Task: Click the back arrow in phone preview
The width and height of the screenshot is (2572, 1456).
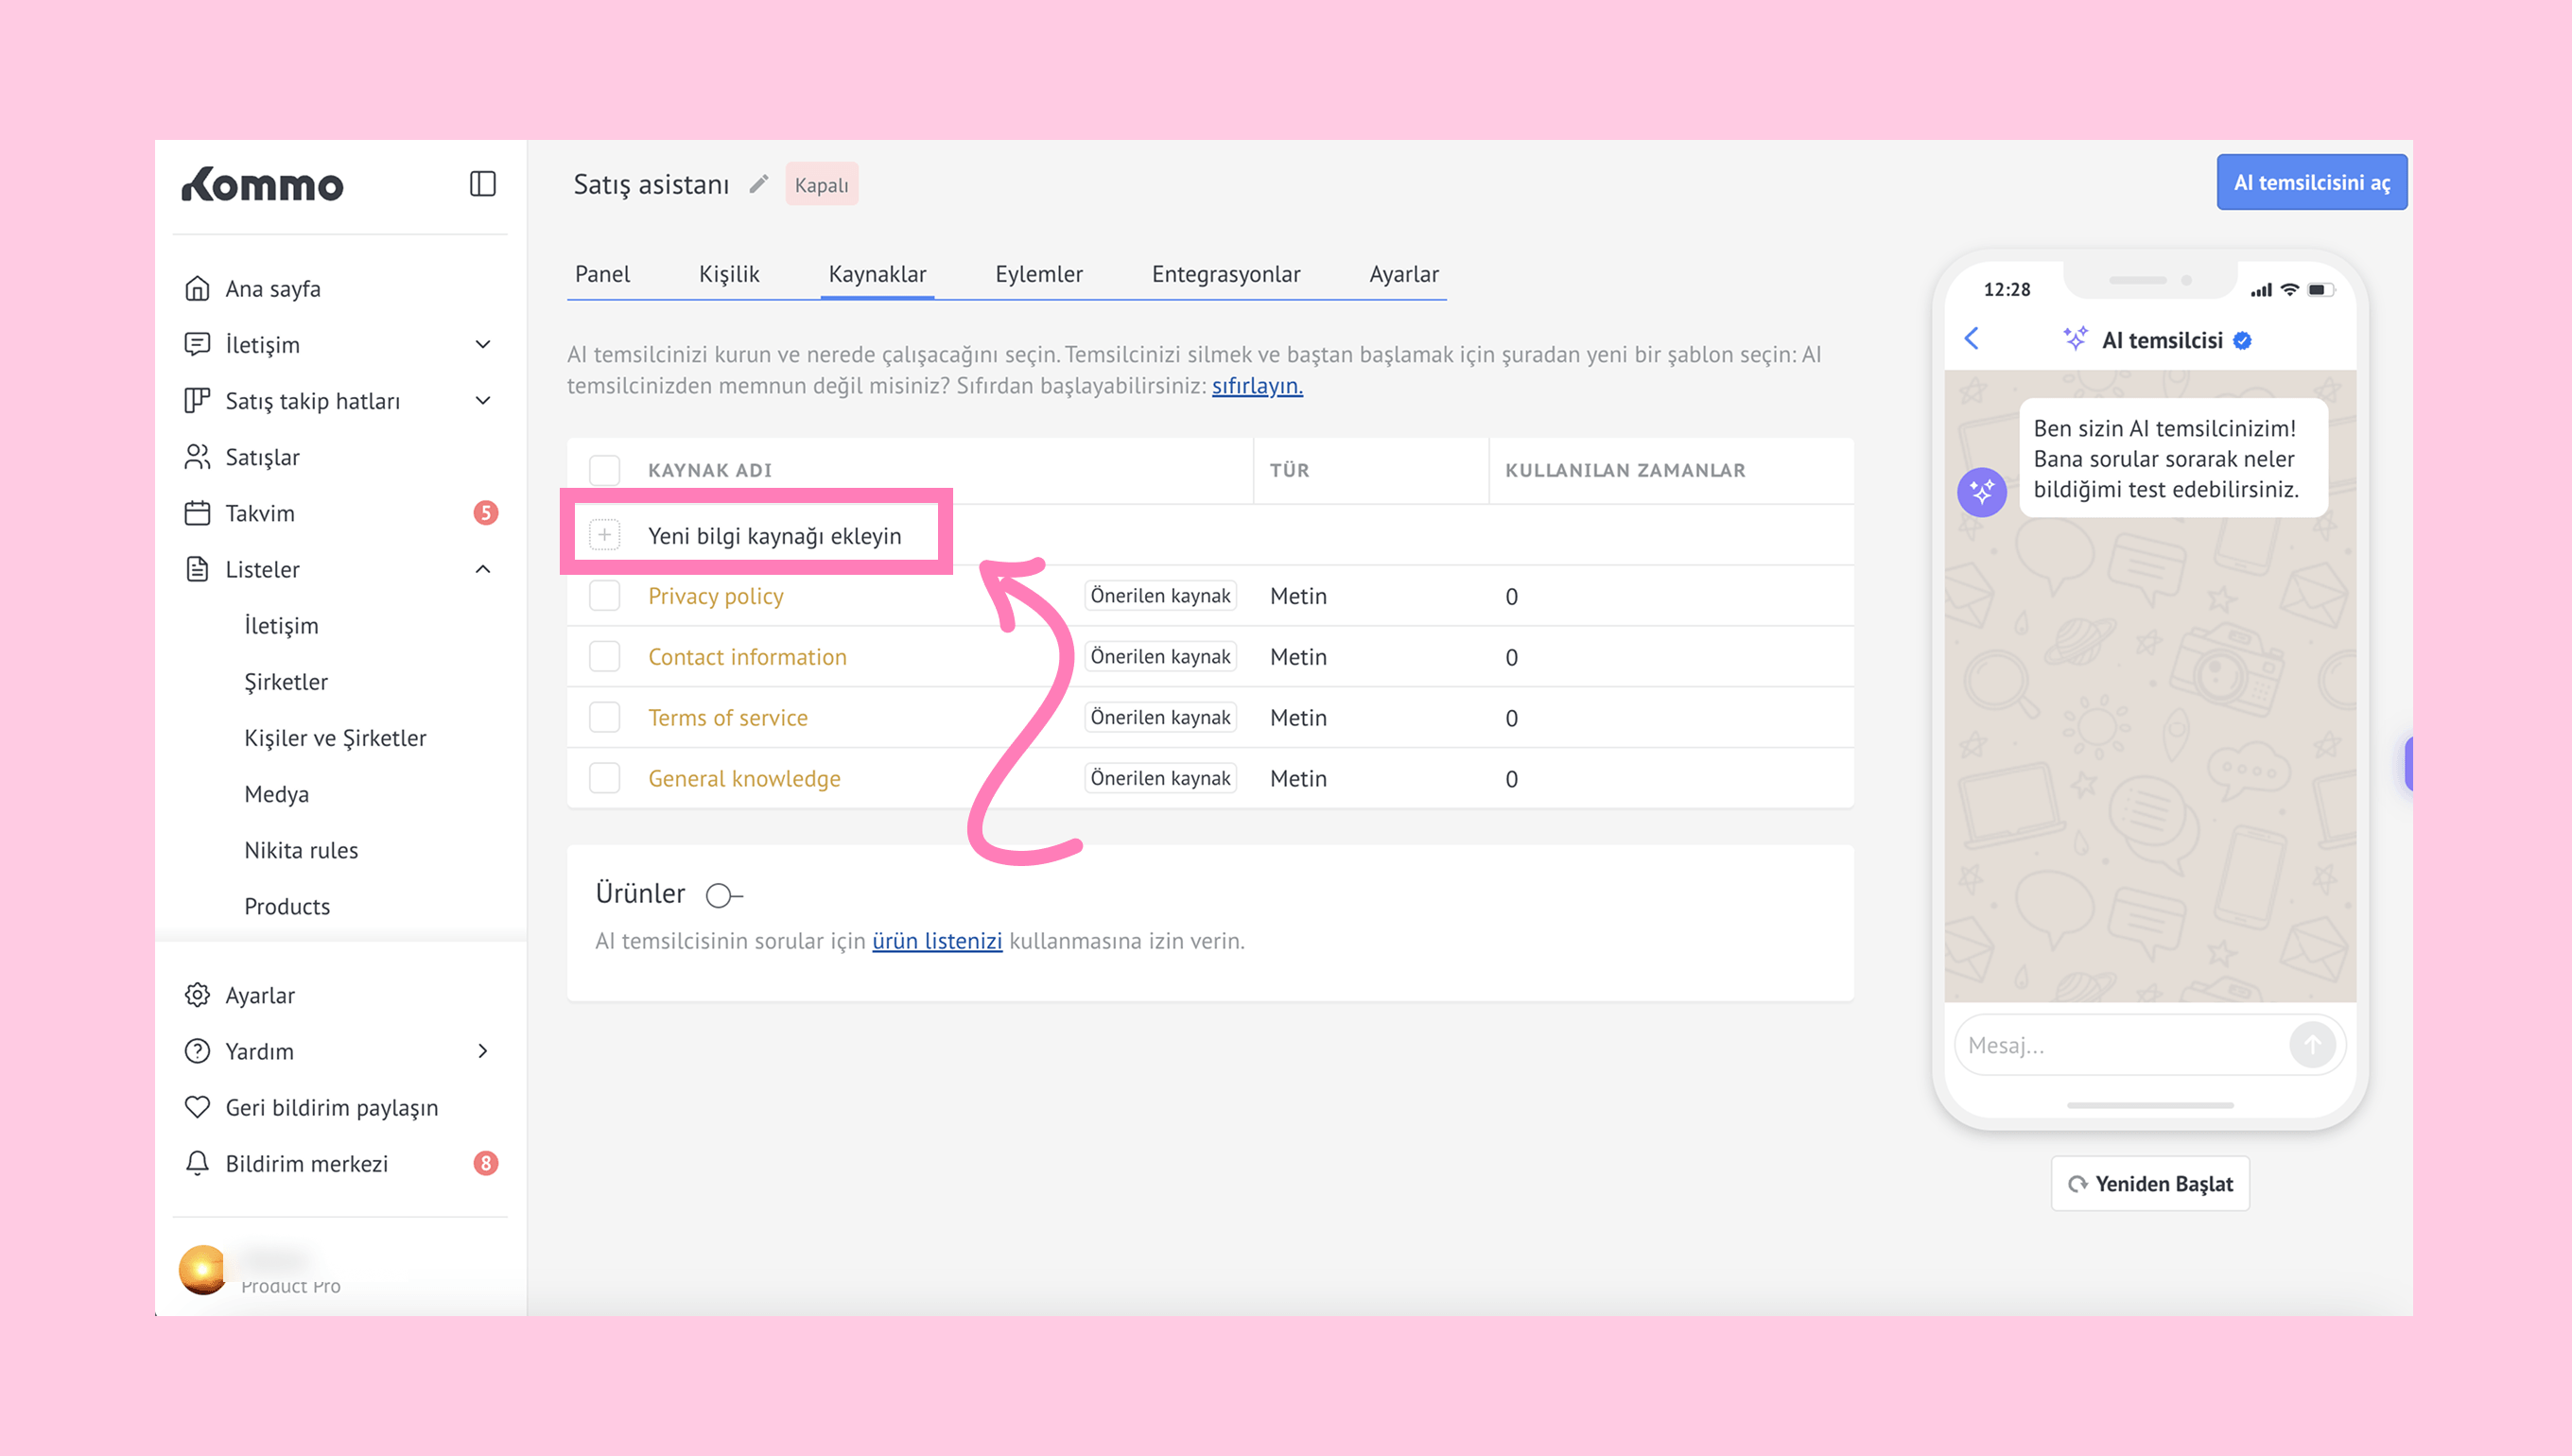Action: point(1971,339)
